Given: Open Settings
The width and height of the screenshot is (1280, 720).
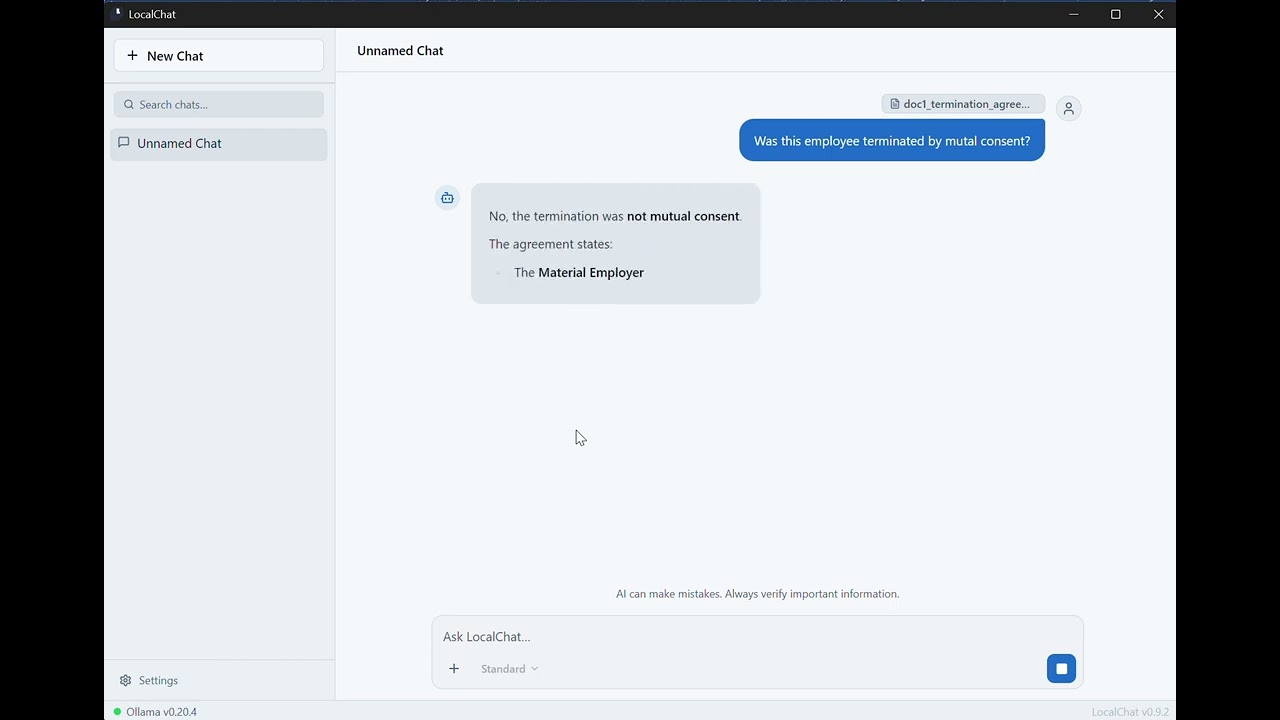Looking at the screenshot, I should (148, 680).
